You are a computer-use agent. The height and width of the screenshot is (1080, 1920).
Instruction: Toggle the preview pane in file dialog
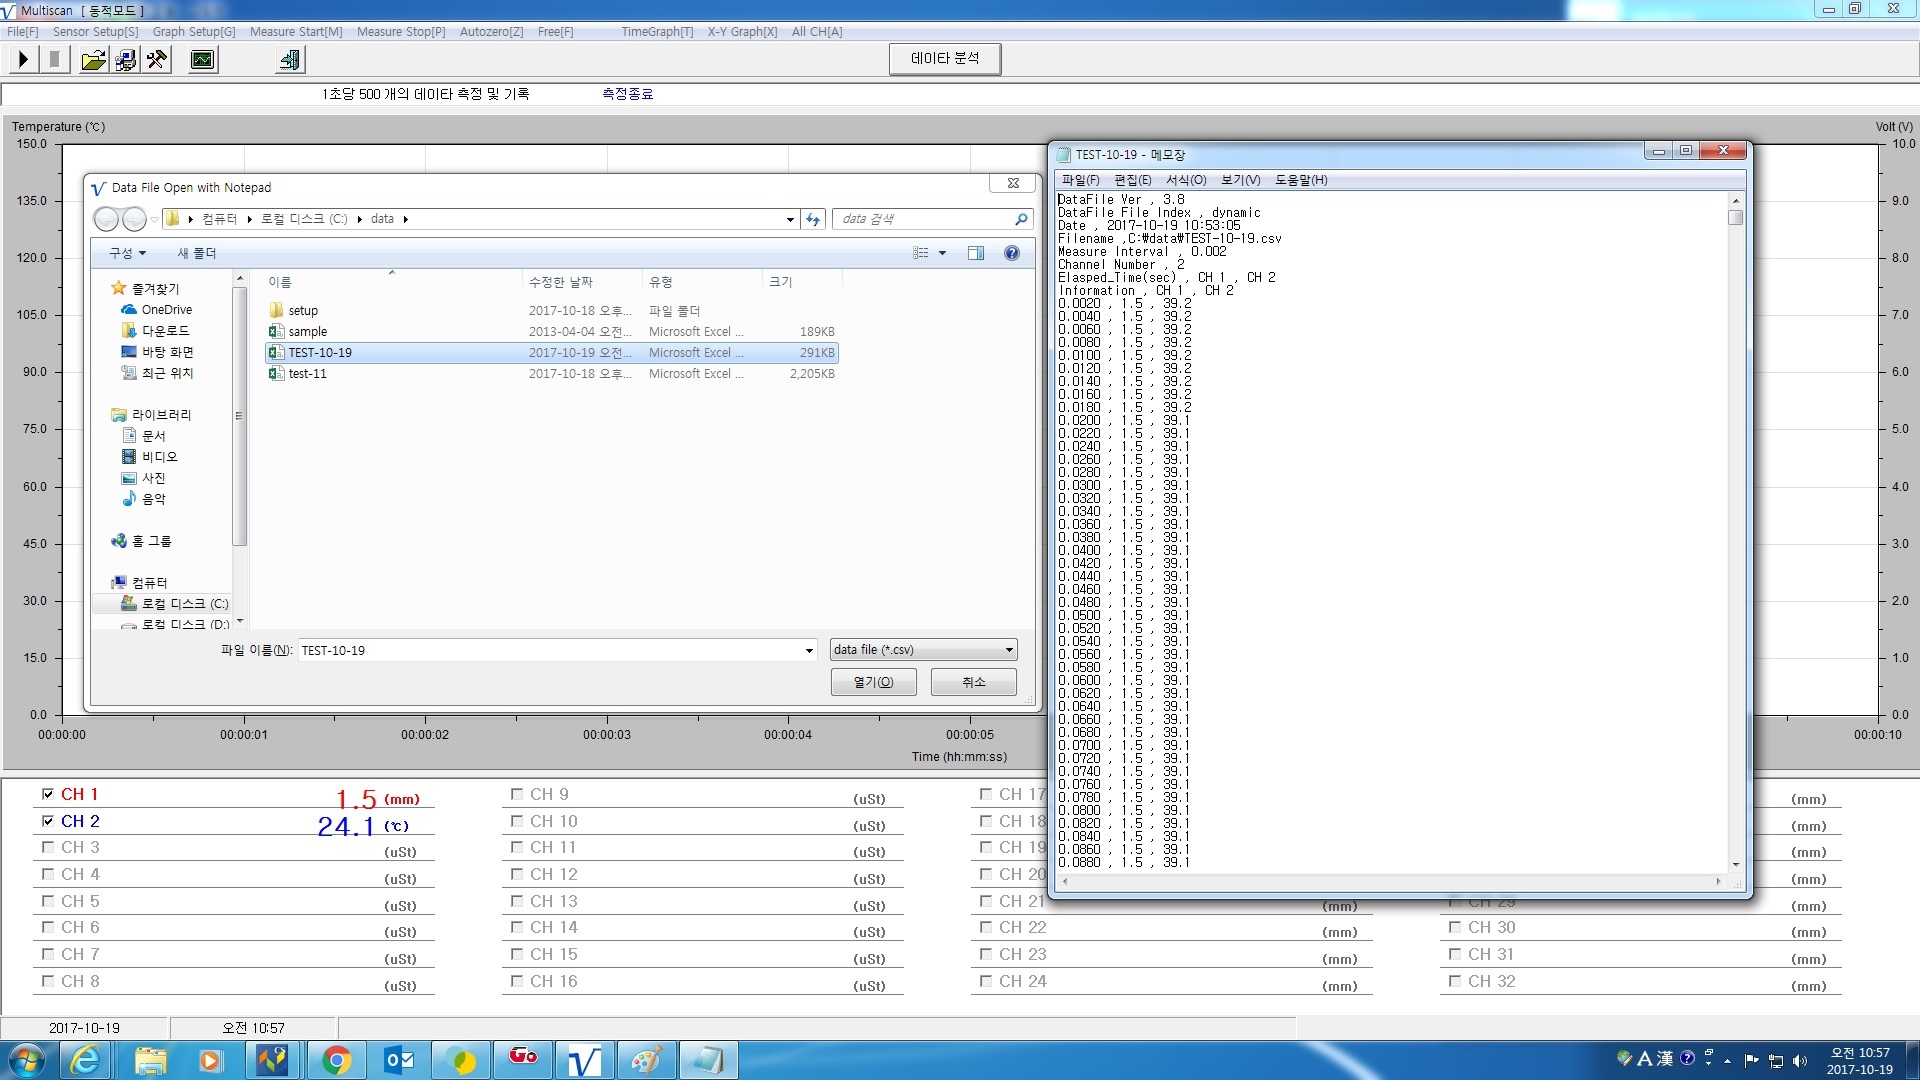coord(976,253)
